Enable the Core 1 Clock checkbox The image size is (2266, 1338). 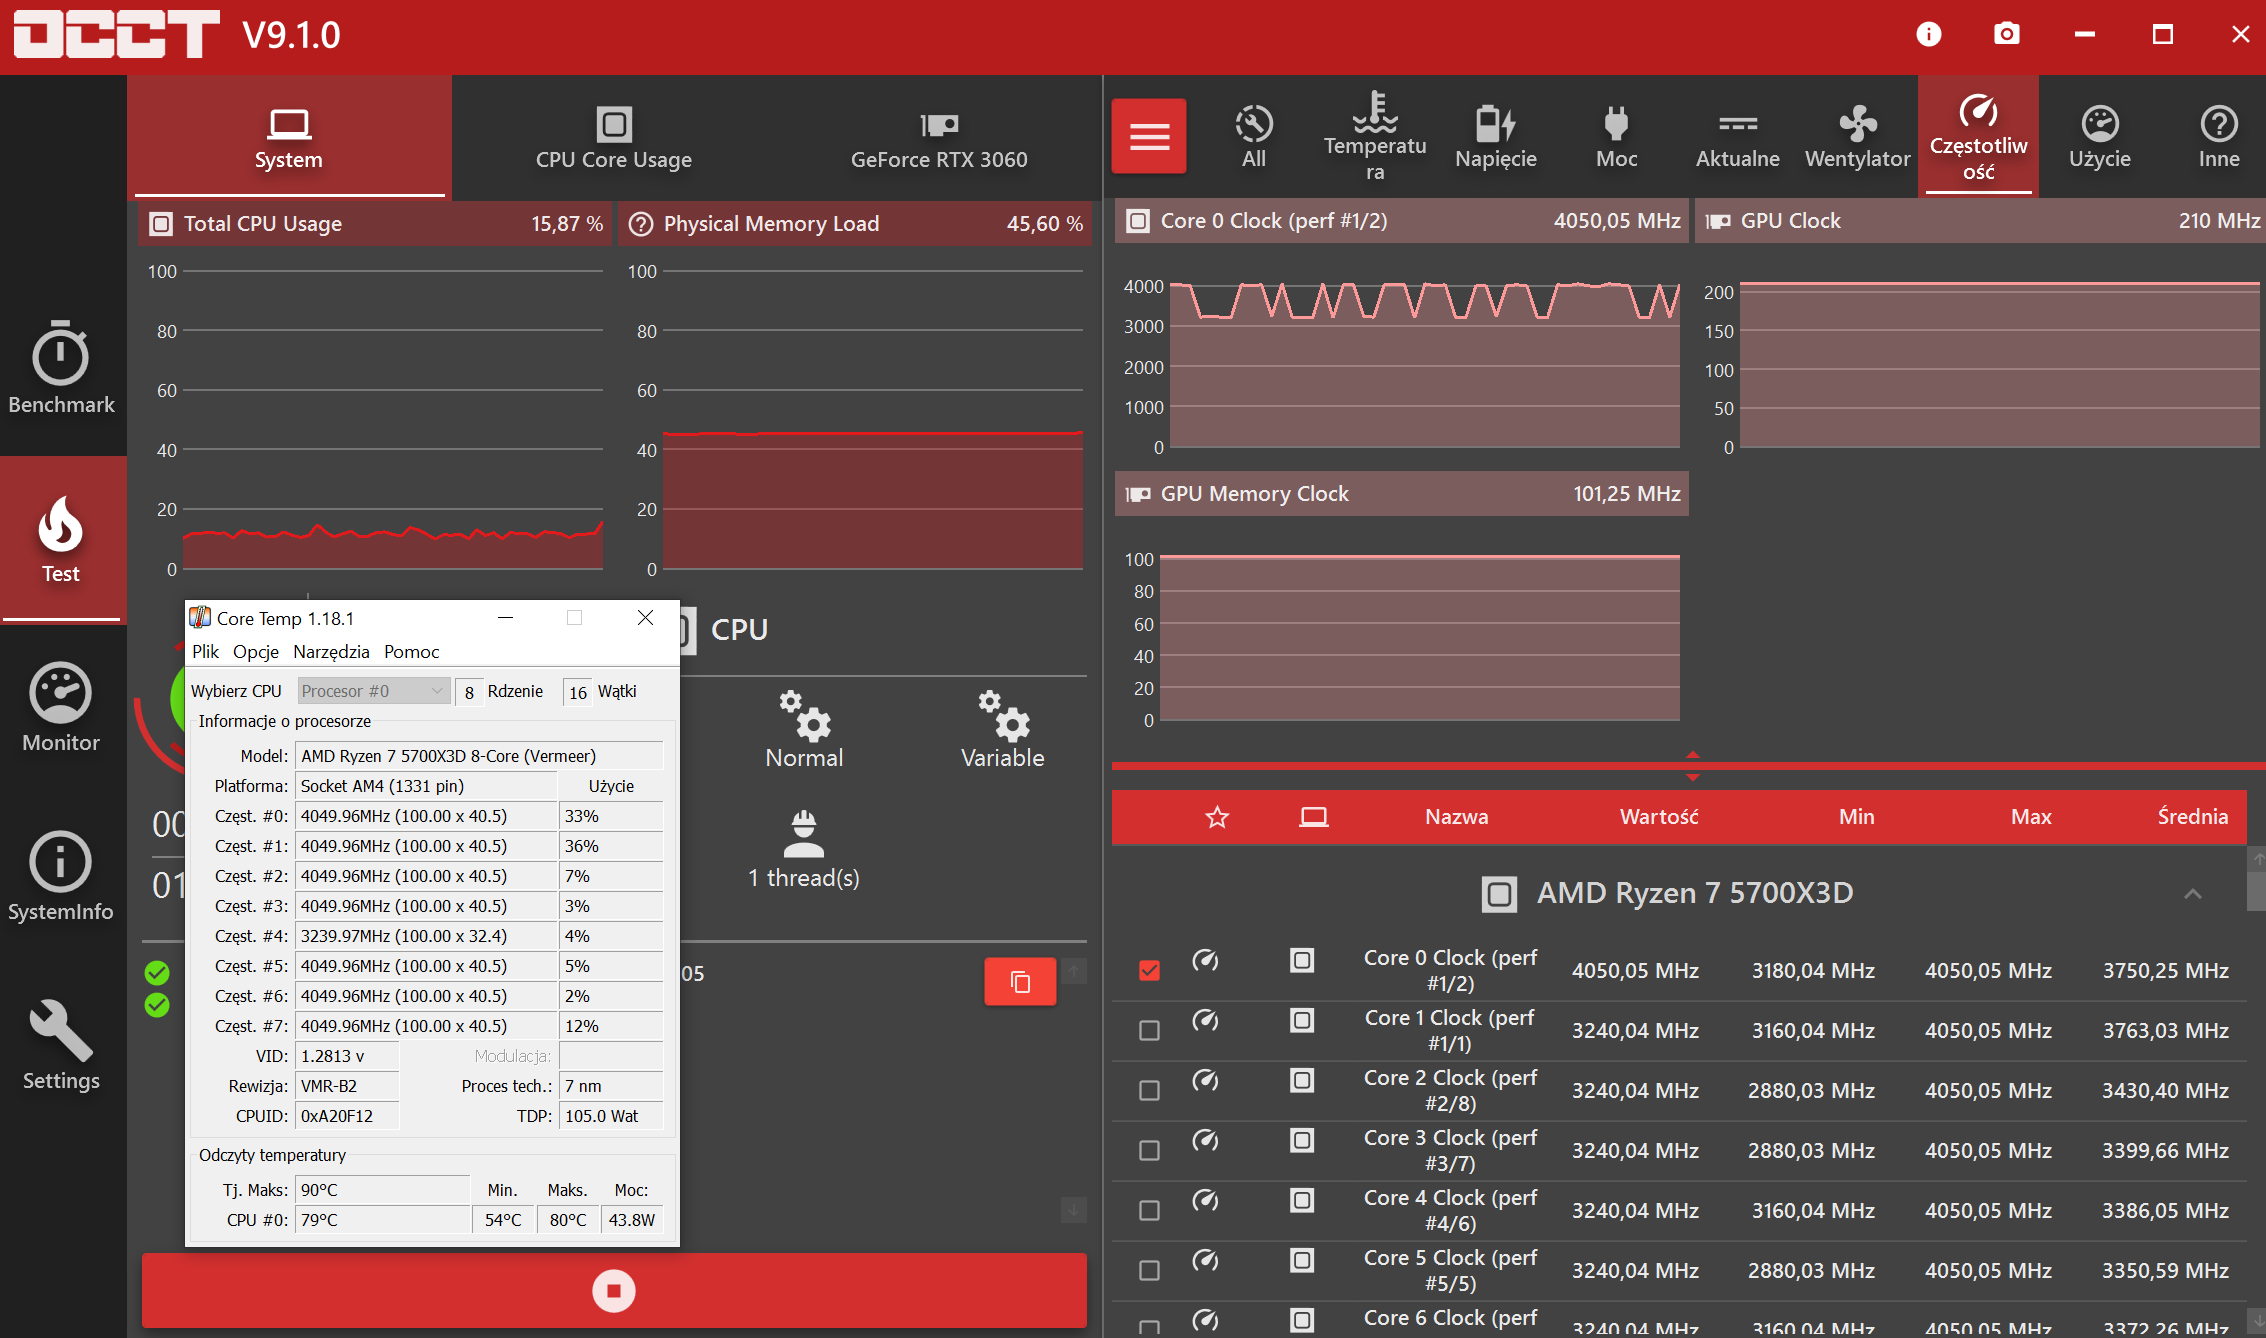coord(1150,1030)
